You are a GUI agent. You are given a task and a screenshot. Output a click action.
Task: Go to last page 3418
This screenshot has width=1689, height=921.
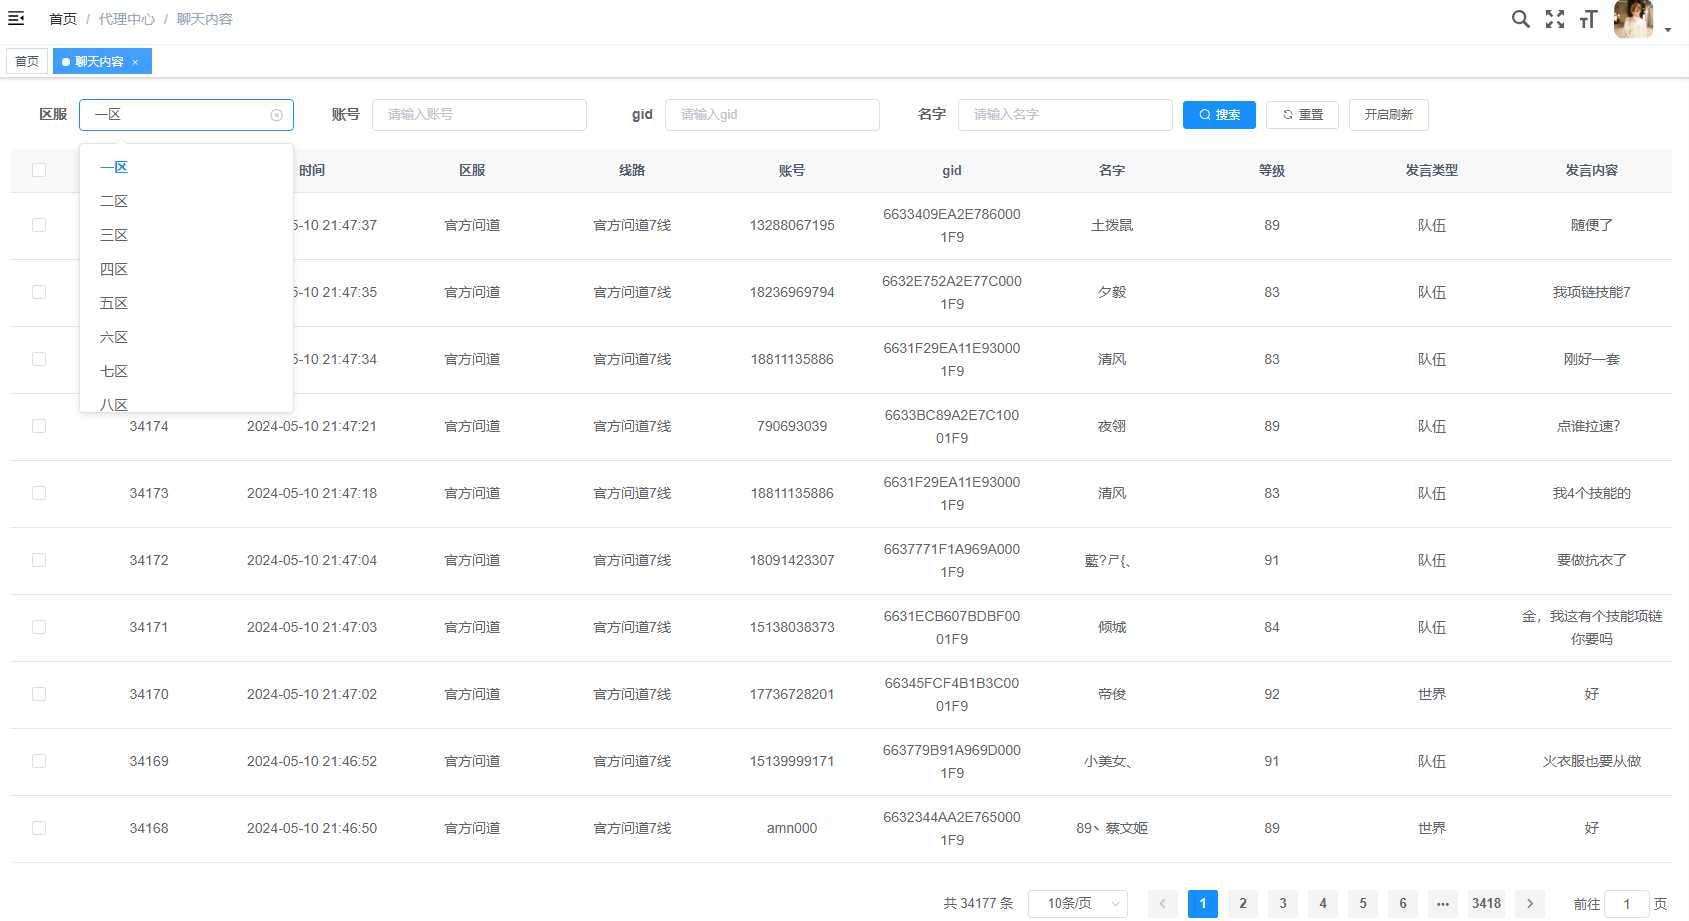pos(1487,903)
